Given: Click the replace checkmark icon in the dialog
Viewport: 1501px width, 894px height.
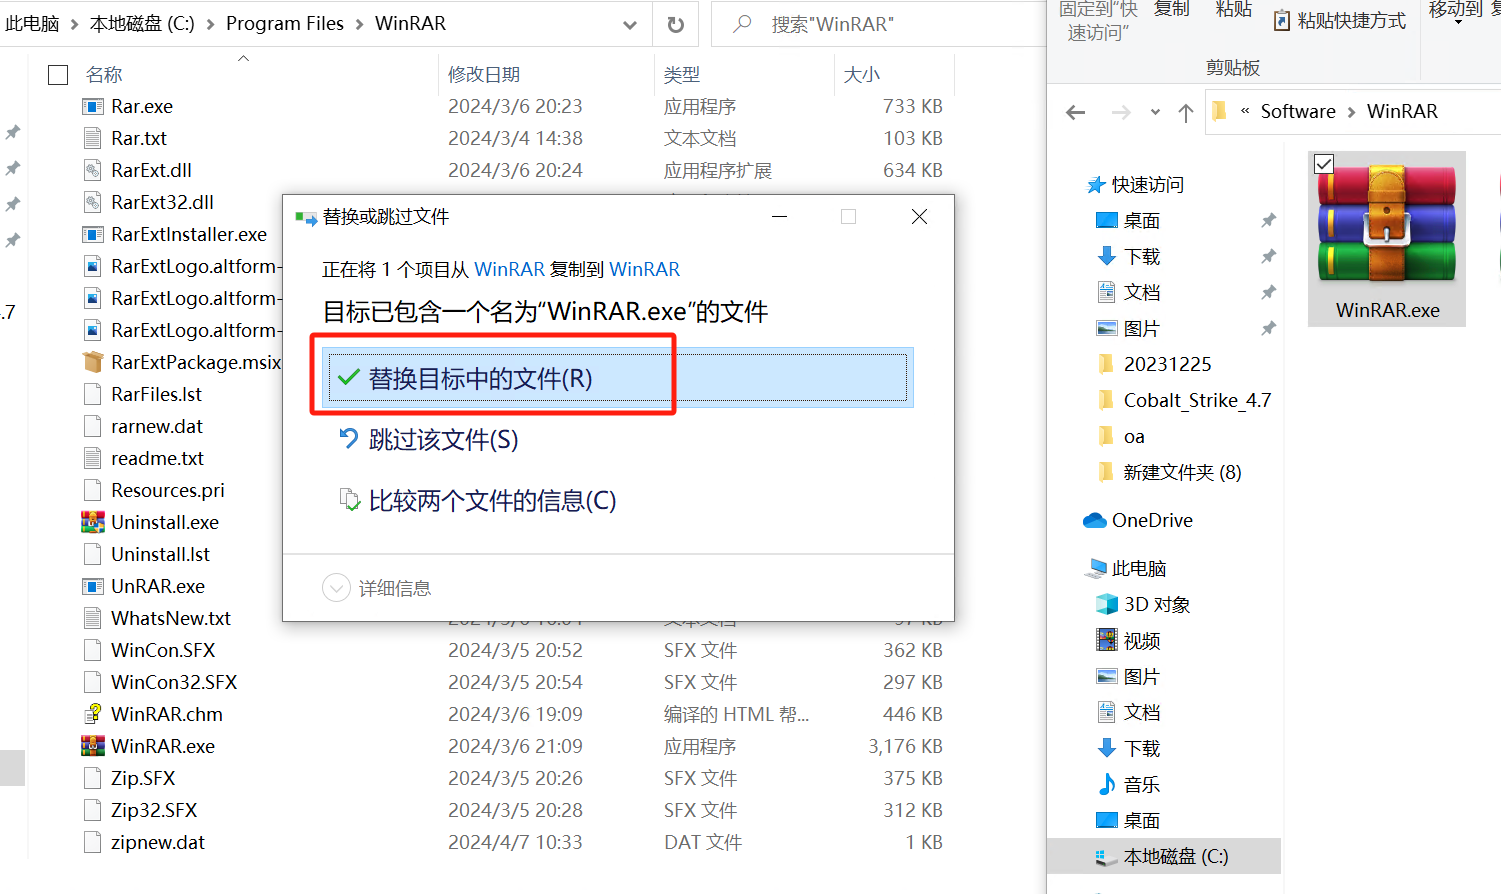Looking at the screenshot, I should (349, 378).
